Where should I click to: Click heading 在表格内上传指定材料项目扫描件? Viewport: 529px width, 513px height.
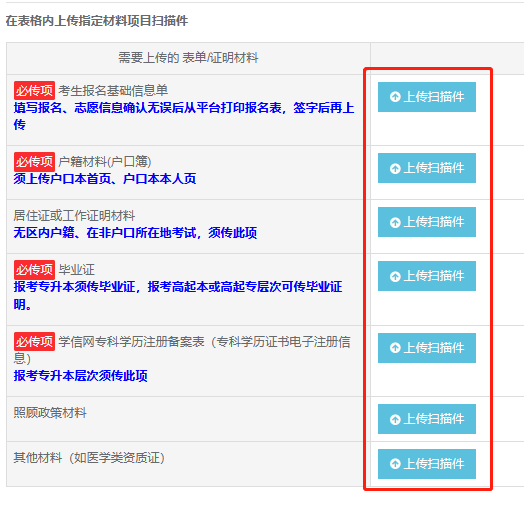click(97, 21)
